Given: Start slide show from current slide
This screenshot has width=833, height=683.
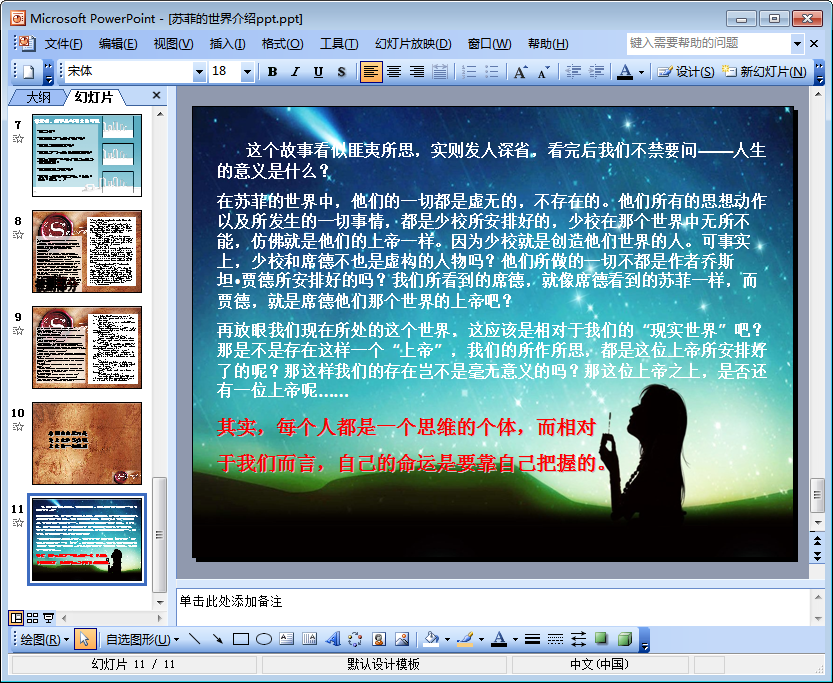Looking at the screenshot, I should (x=48, y=618).
